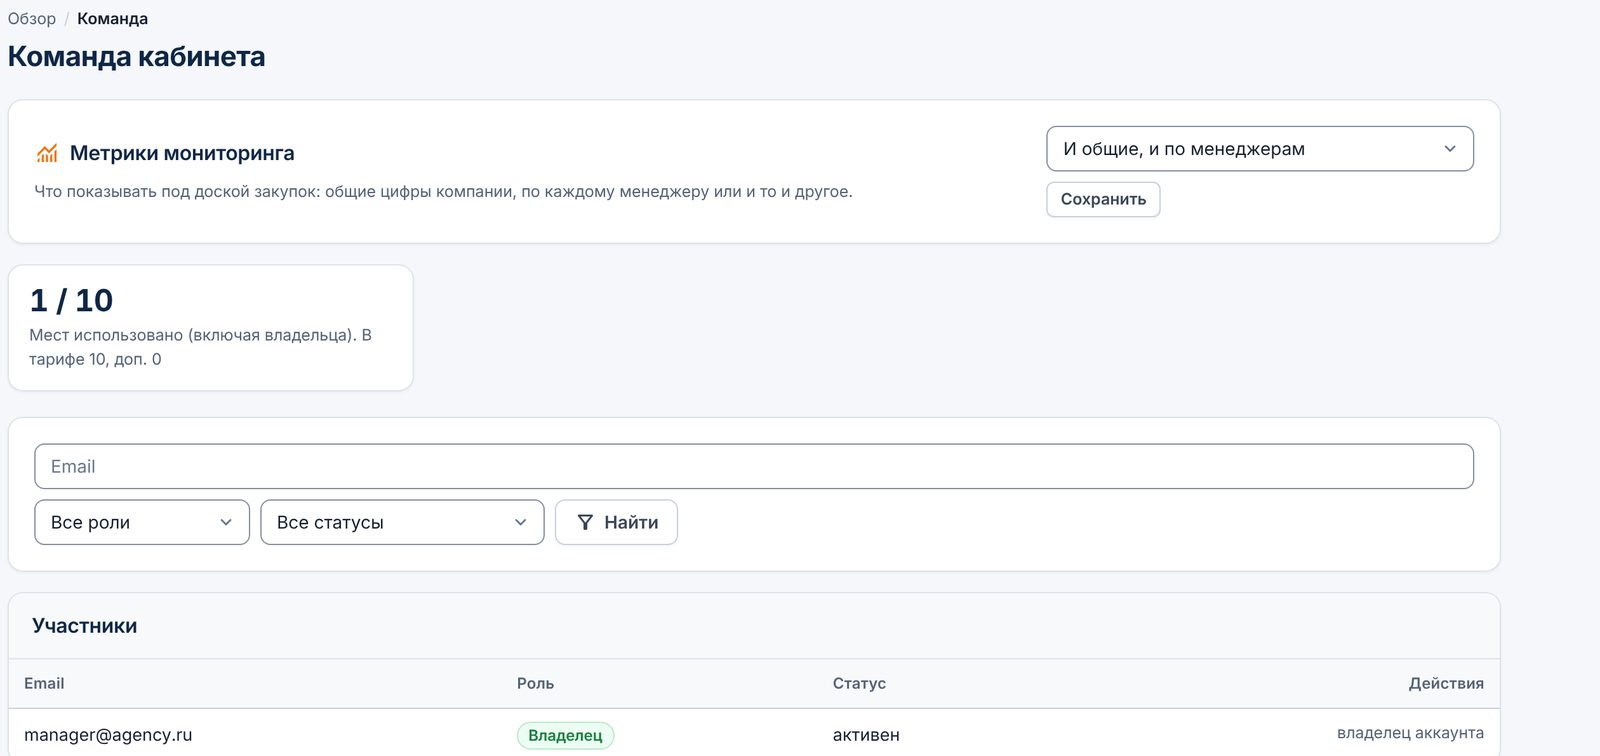Click the Сохранить button
The image size is (1600, 756).
coord(1103,199)
